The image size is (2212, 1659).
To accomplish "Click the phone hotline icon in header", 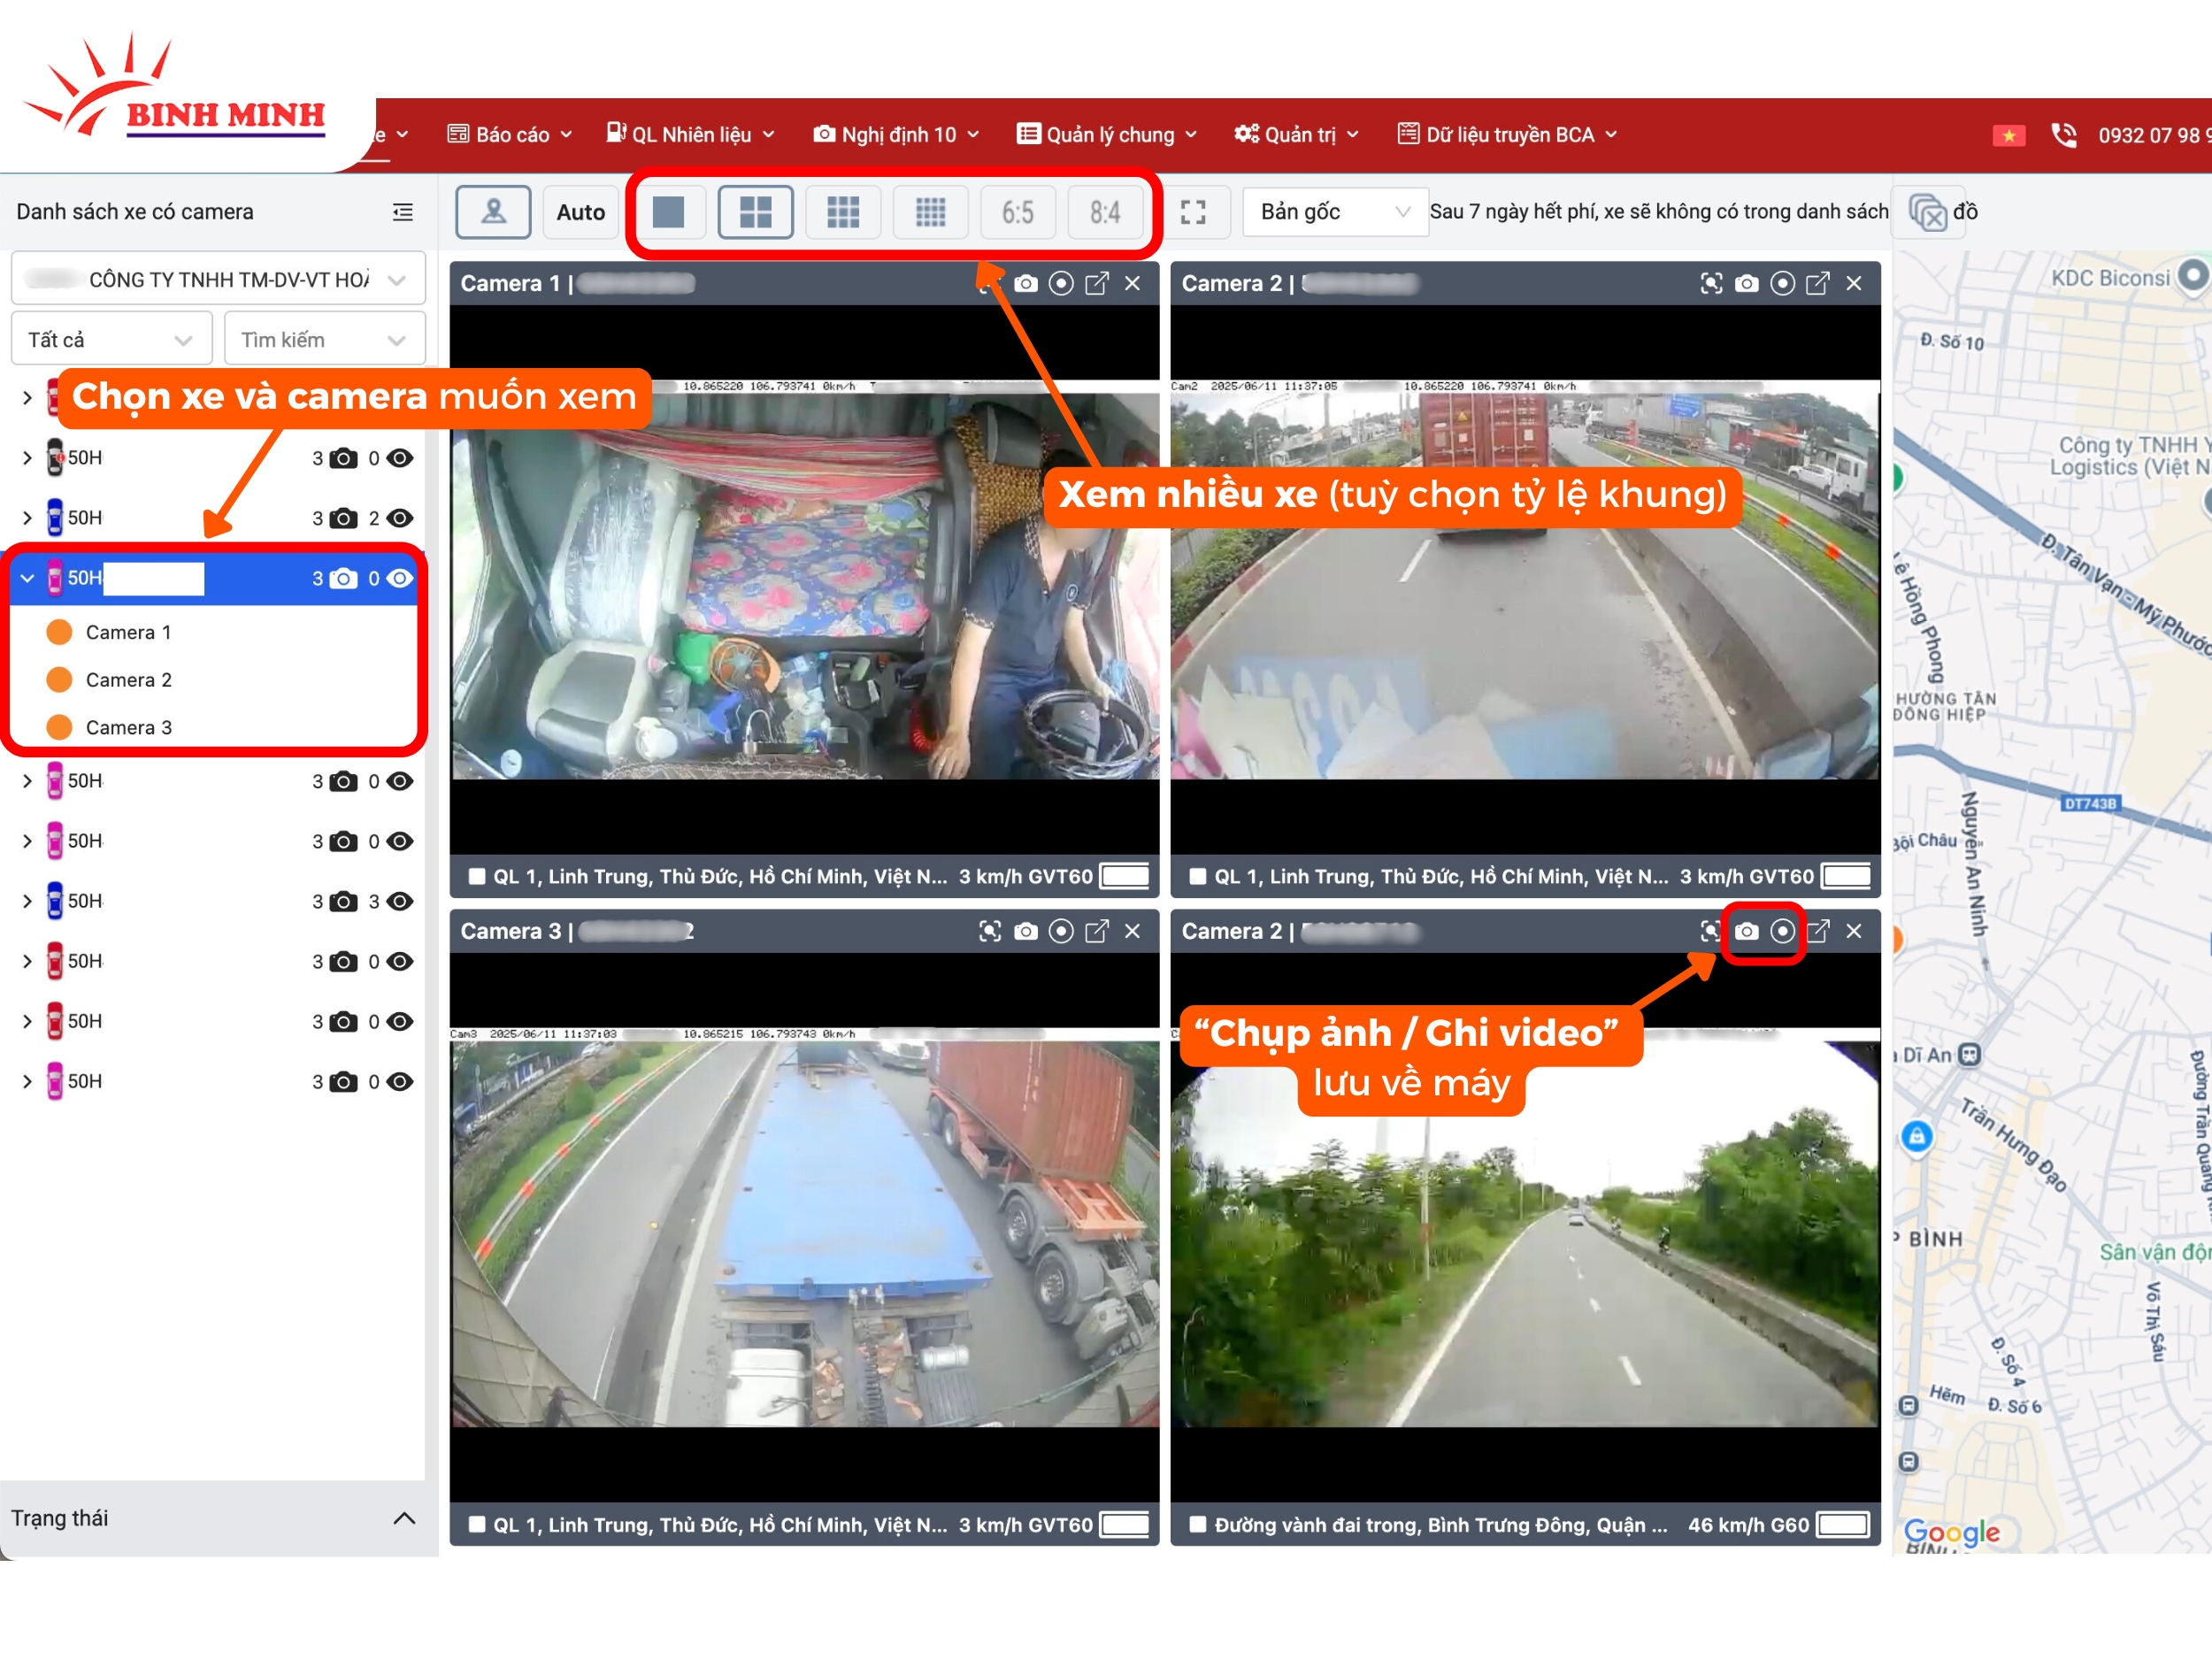I will pos(2063,134).
